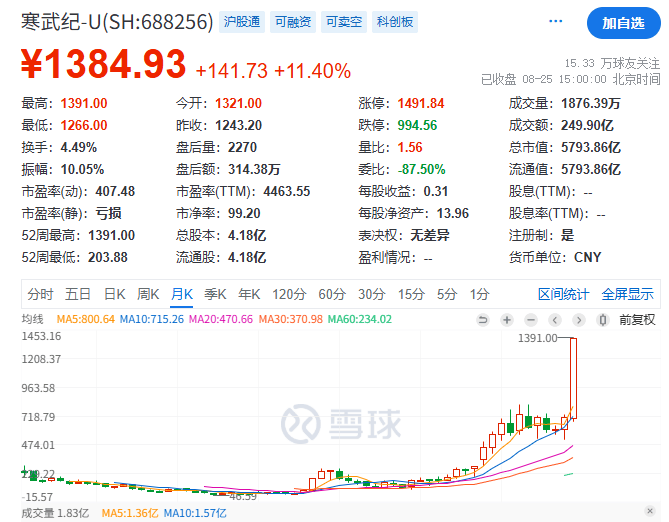
Task: Click the 跌停 994.56 value
Action: pos(417,125)
